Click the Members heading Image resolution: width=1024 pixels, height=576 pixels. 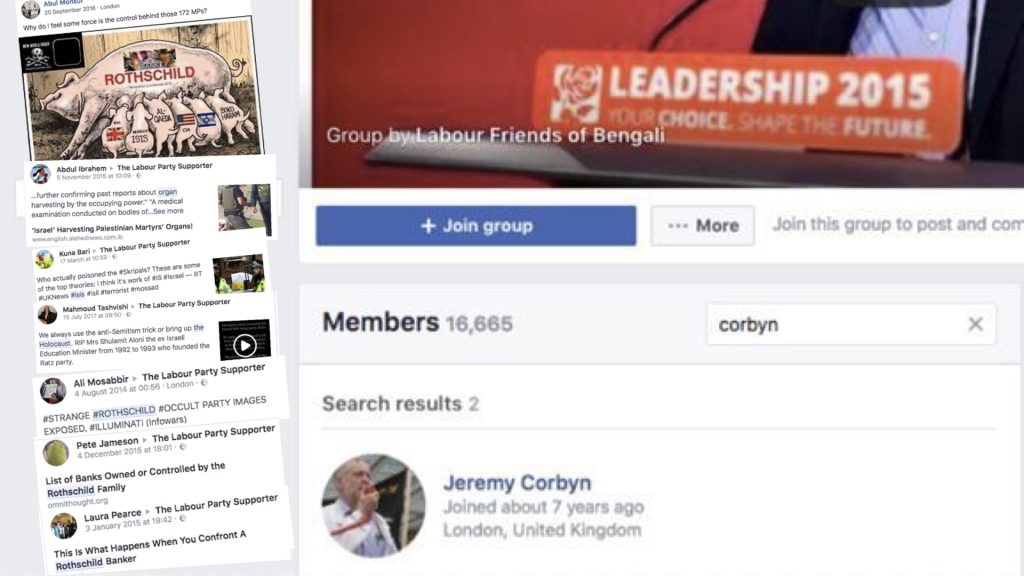(x=381, y=323)
